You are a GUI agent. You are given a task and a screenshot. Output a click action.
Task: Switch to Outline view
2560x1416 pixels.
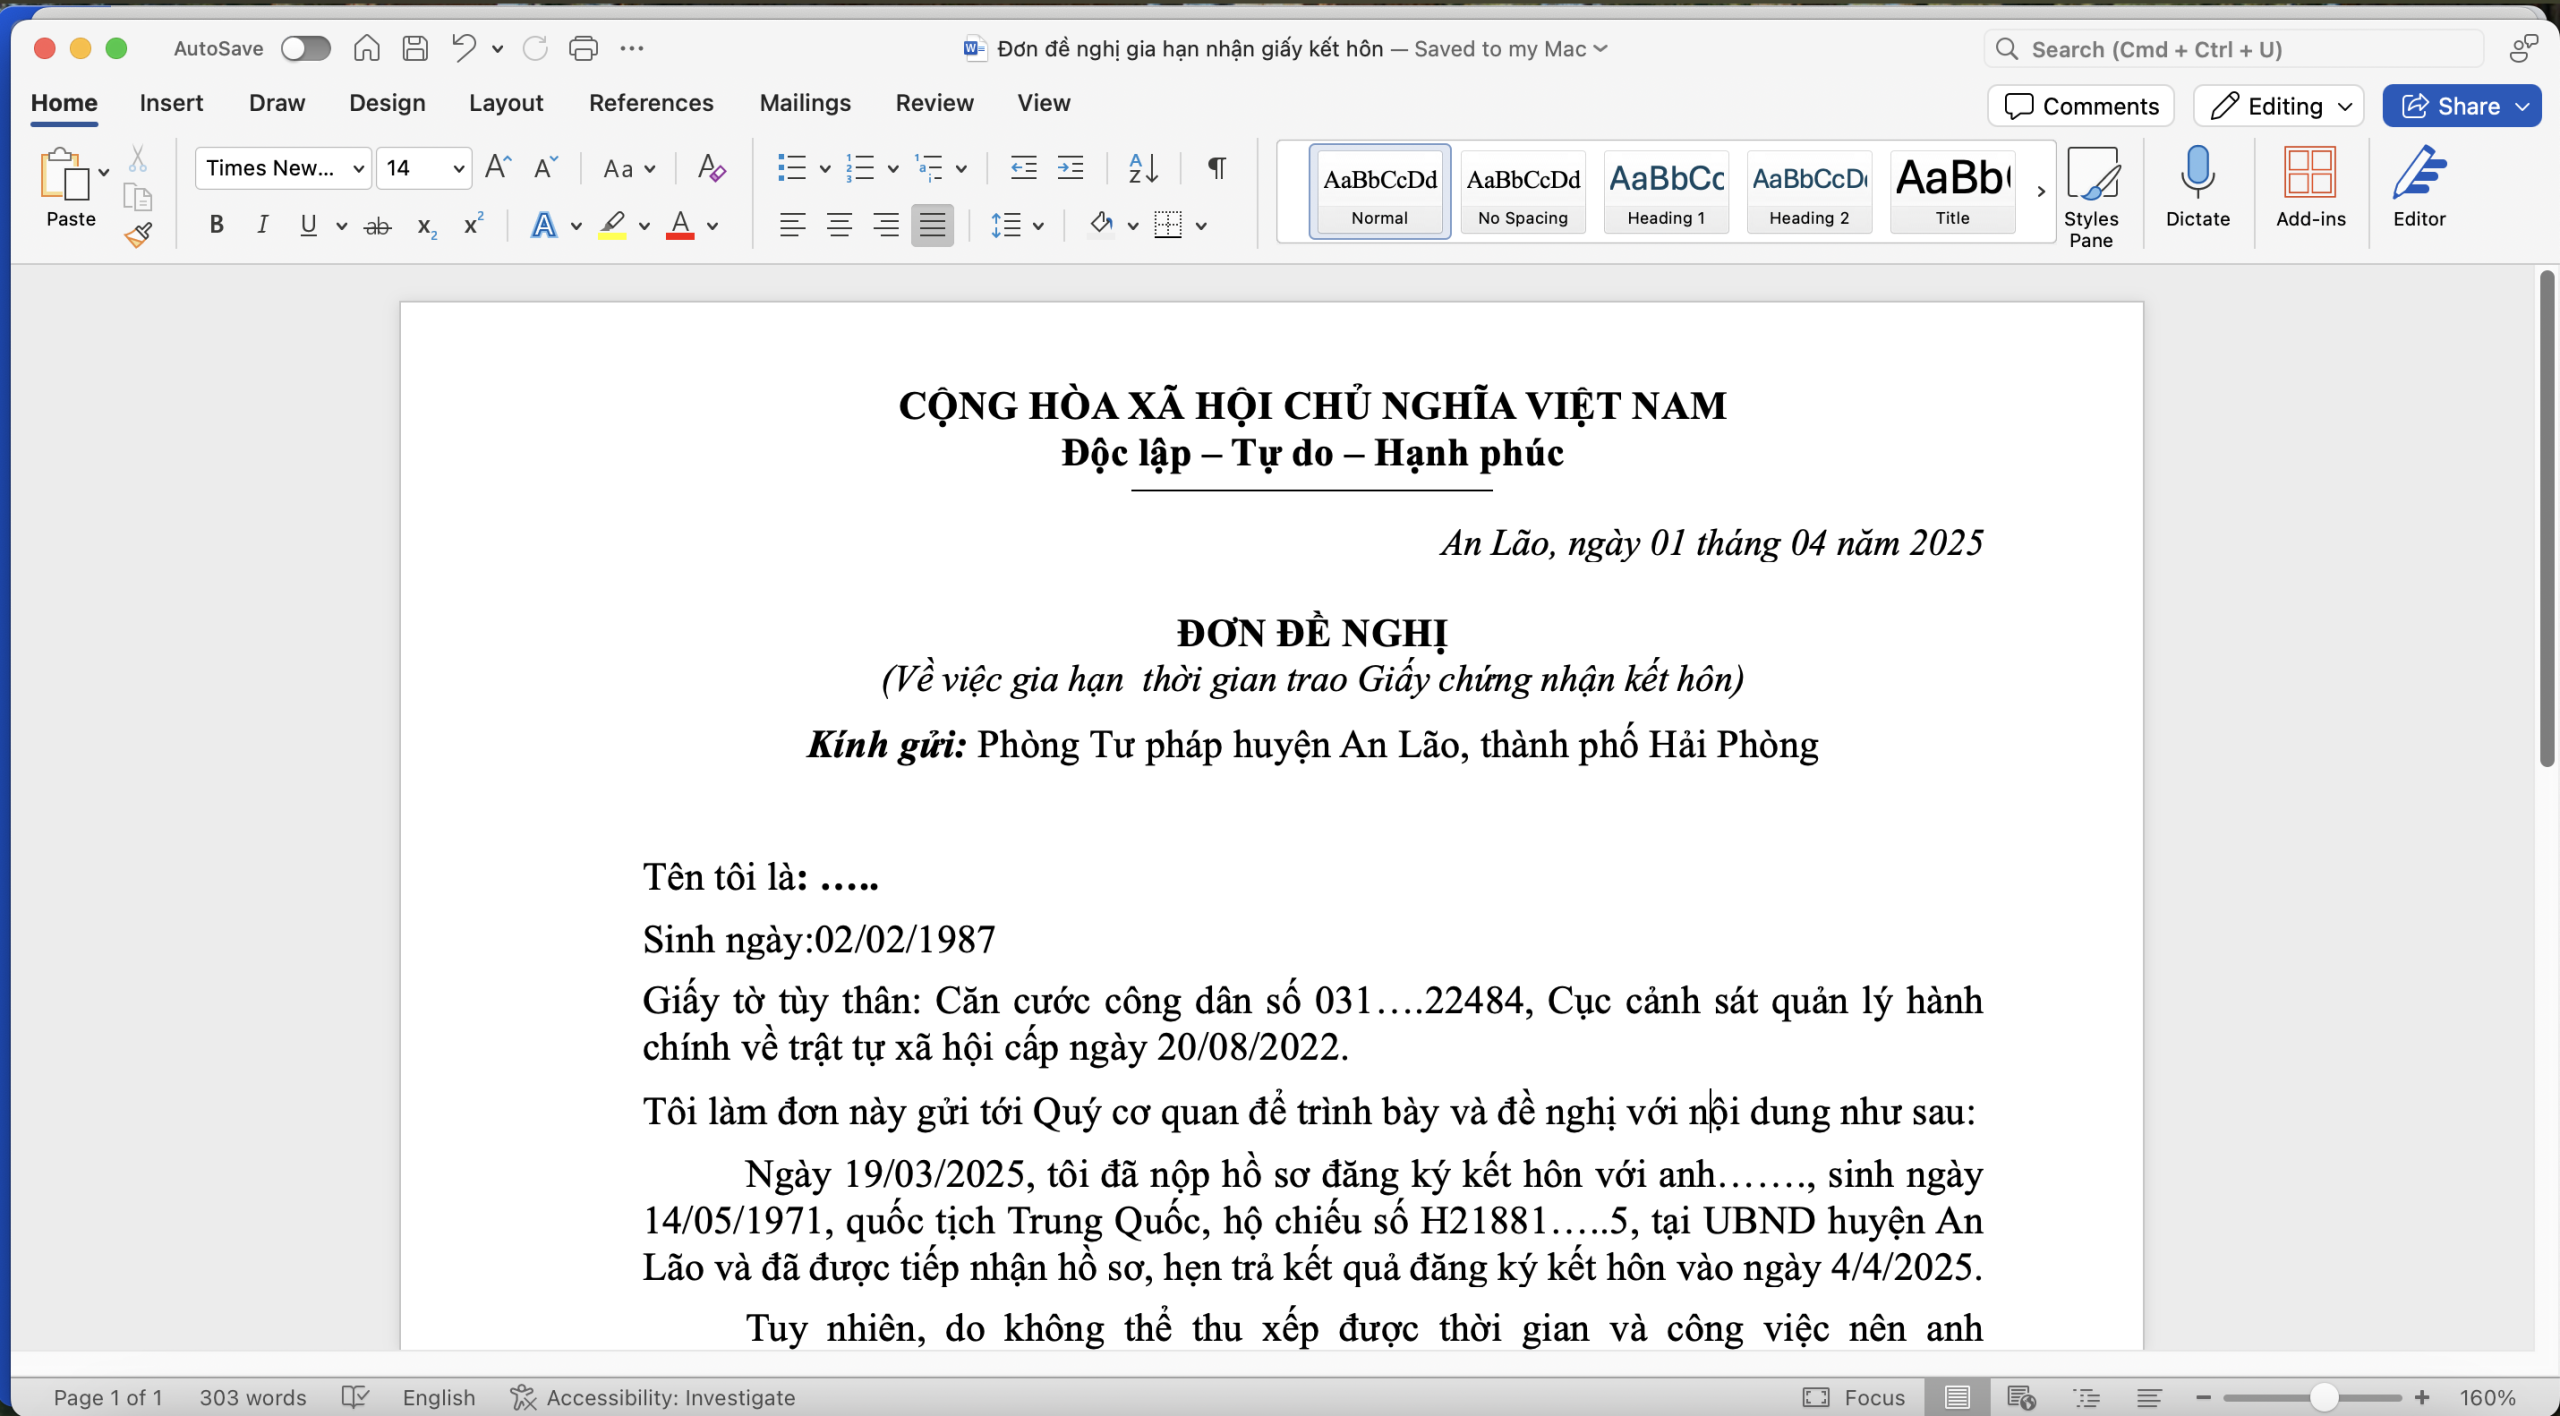pyautogui.click(x=2087, y=1397)
